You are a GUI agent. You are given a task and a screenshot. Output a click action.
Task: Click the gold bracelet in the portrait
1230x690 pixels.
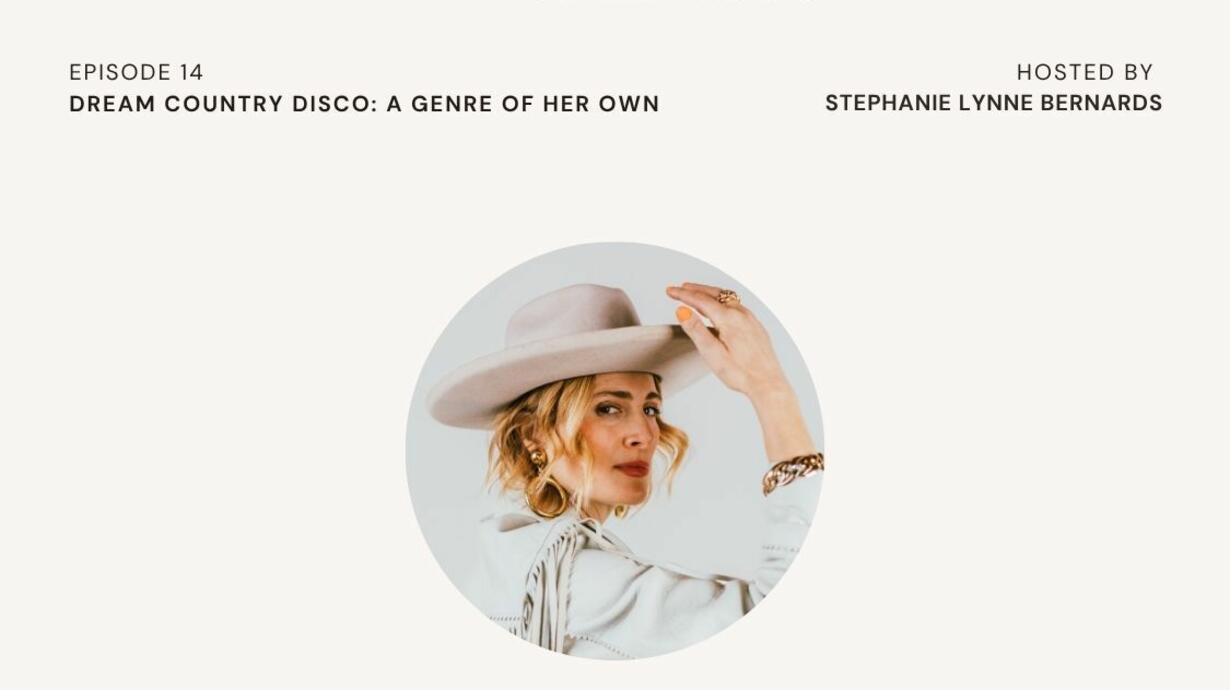point(792,472)
